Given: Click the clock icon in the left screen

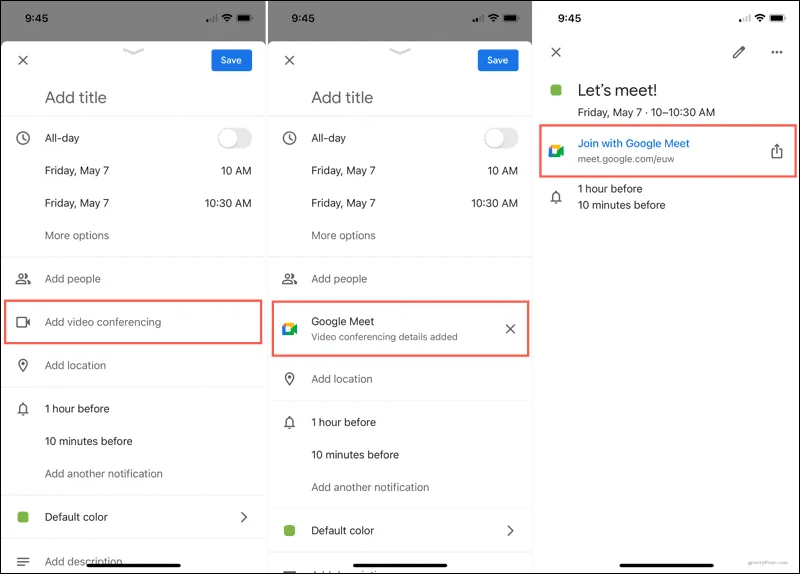Looking at the screenshot, I should (x=23, y=138).
